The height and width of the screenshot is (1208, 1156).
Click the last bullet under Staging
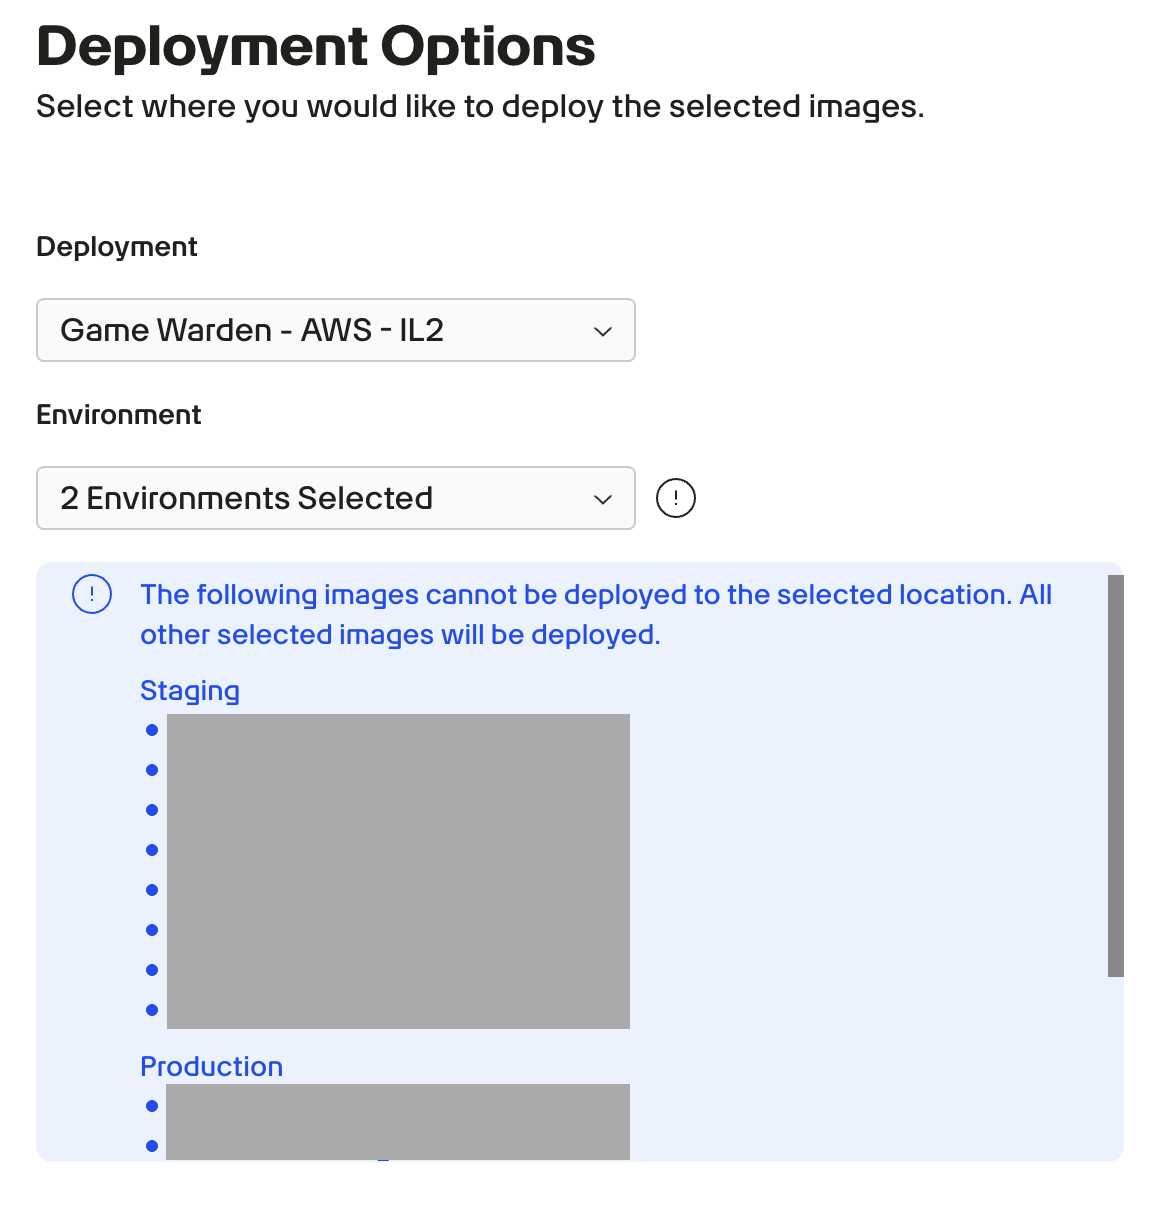tap(151, 1009)
